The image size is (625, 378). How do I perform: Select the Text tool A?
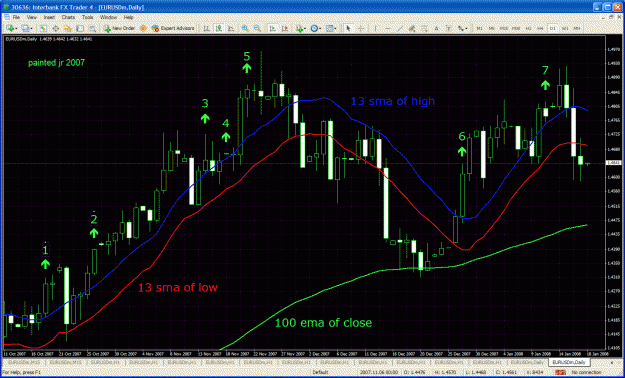coord(436,28)
